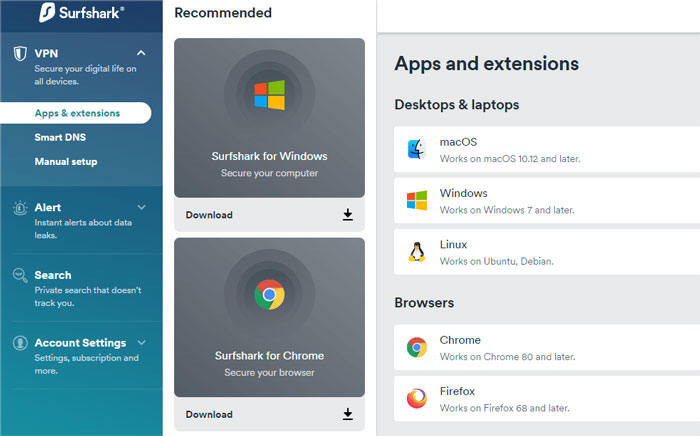Click the VPN shield icon
The image size is (700, 436).
[20, 54]
